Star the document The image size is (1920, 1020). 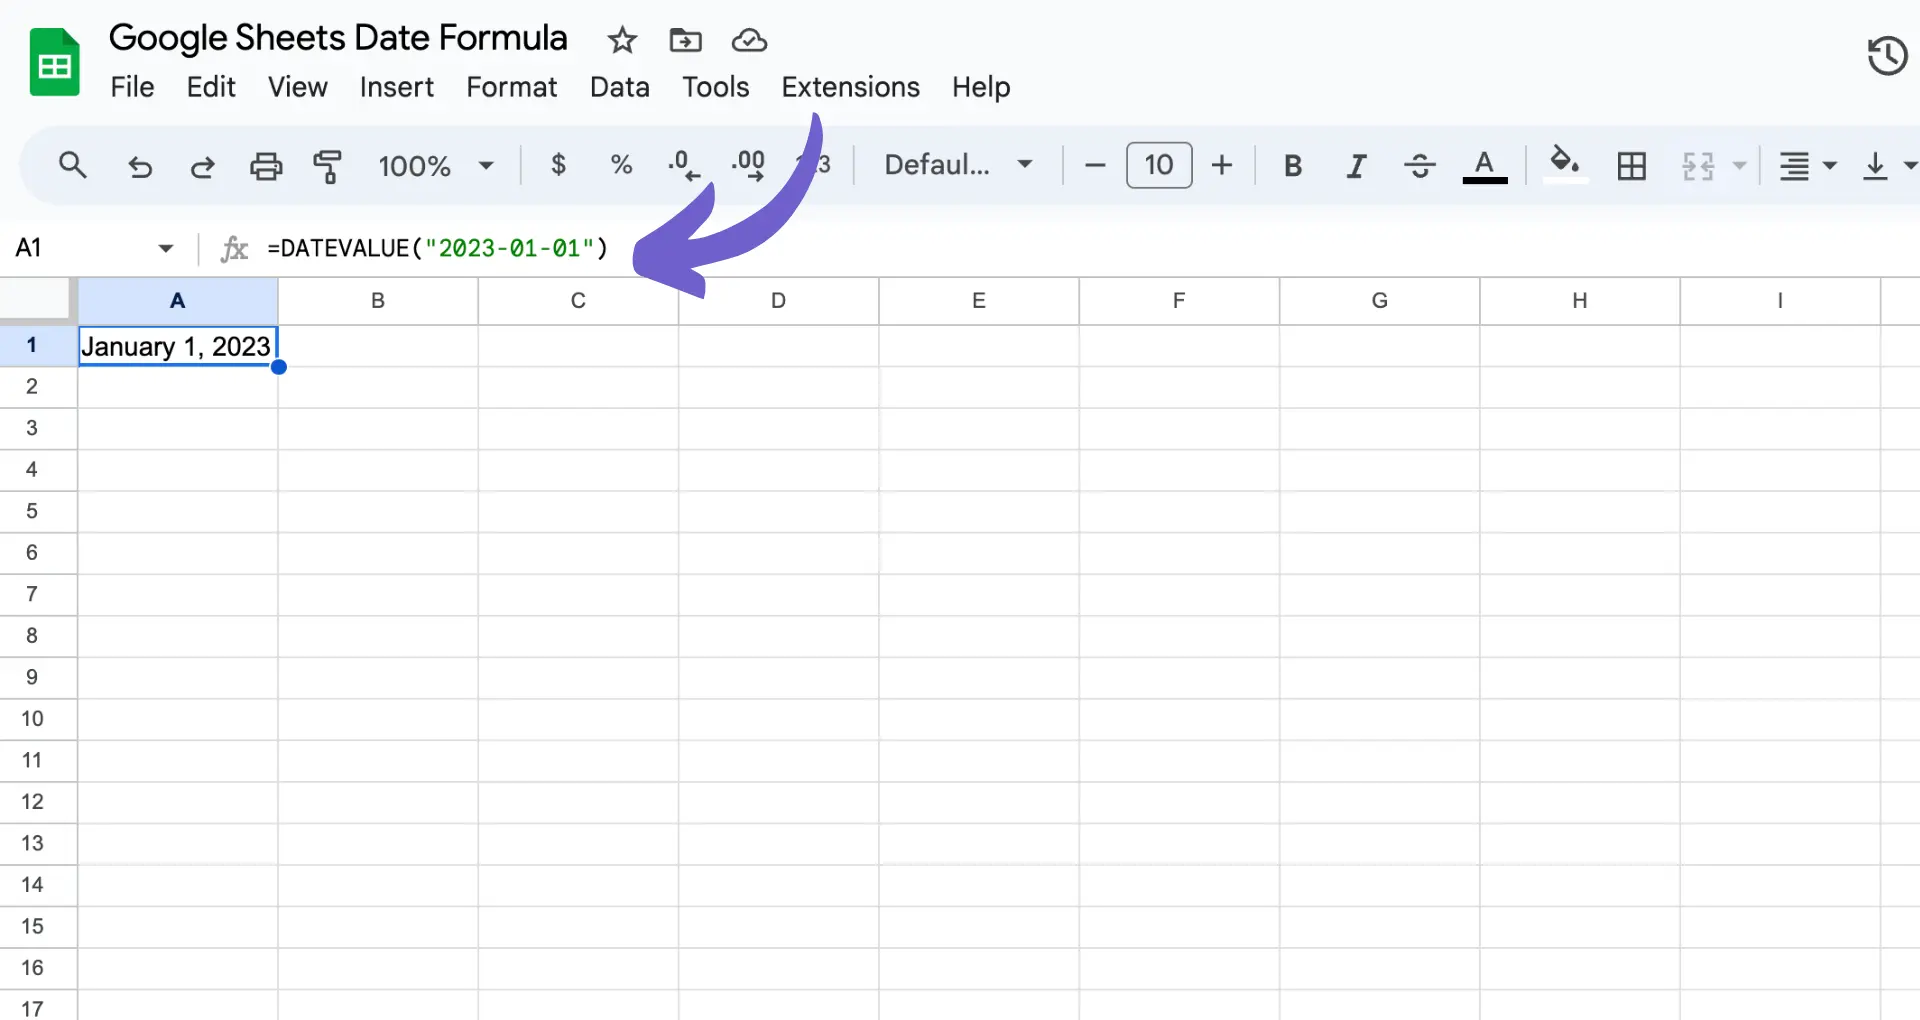622,40
